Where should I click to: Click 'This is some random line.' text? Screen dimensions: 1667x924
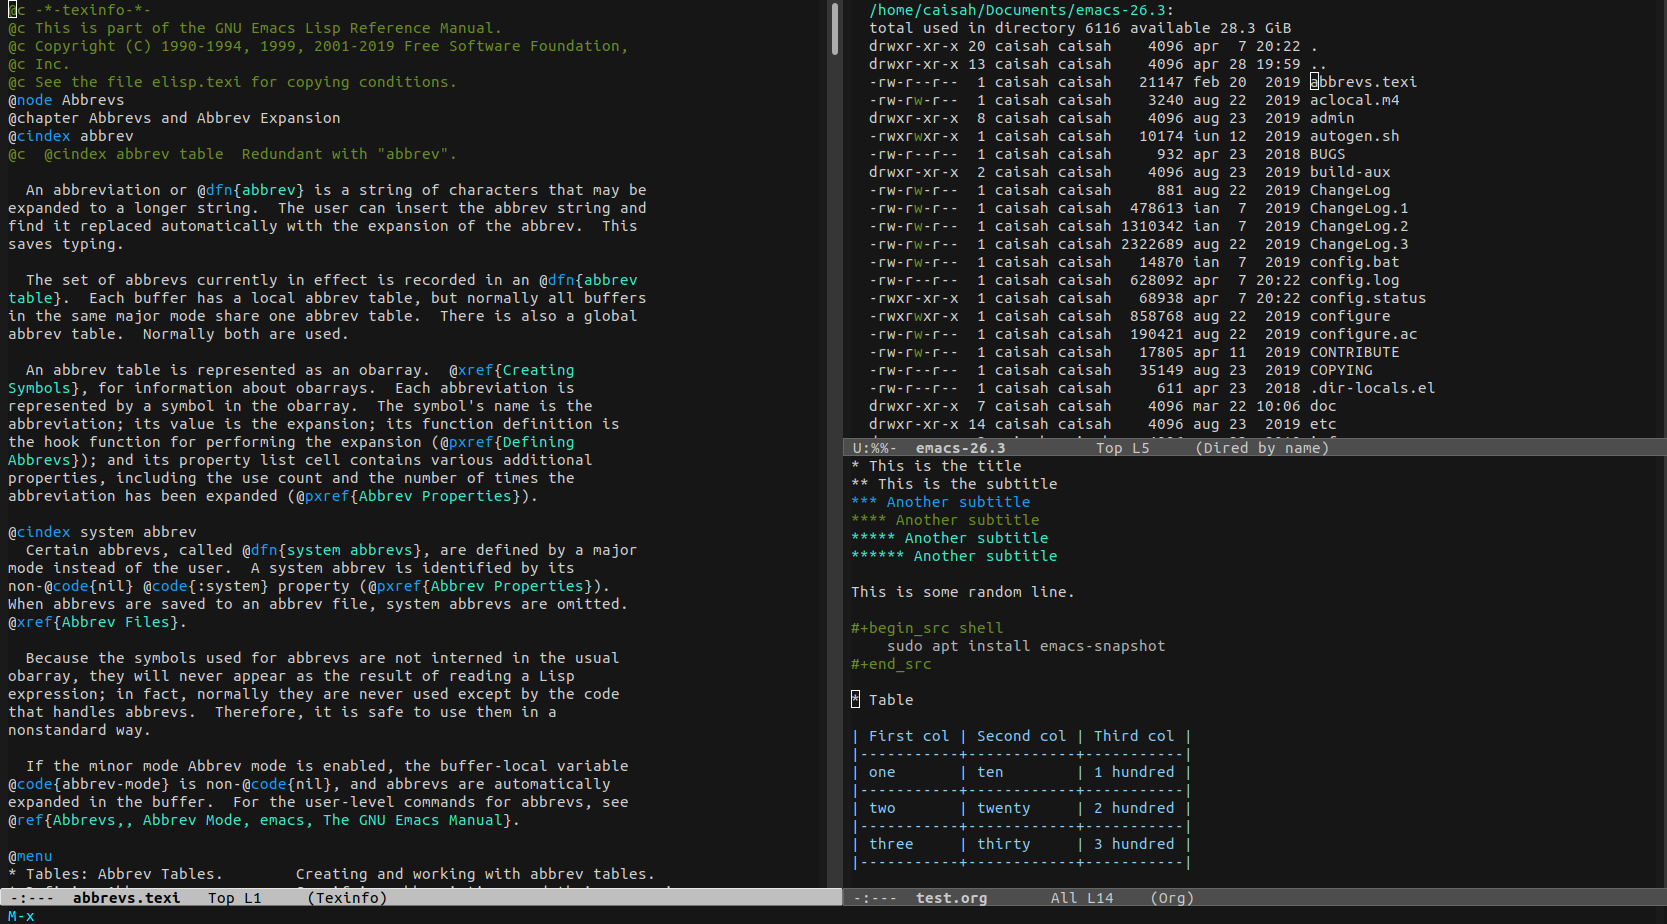click(x=963, y=592)
